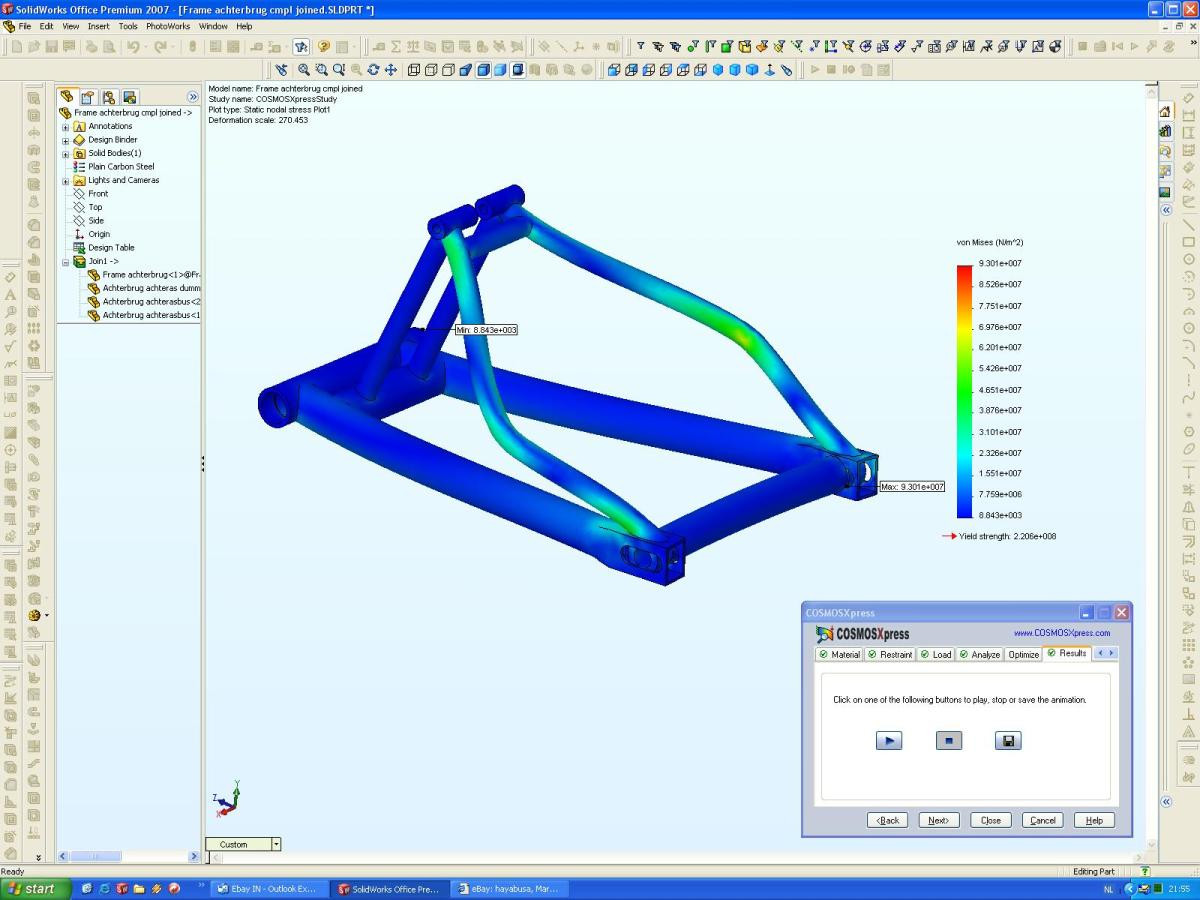Expand the Lights and Cameras node
Image resolution: width=1200 pixels, height=900 pixels.
(66, 181)
